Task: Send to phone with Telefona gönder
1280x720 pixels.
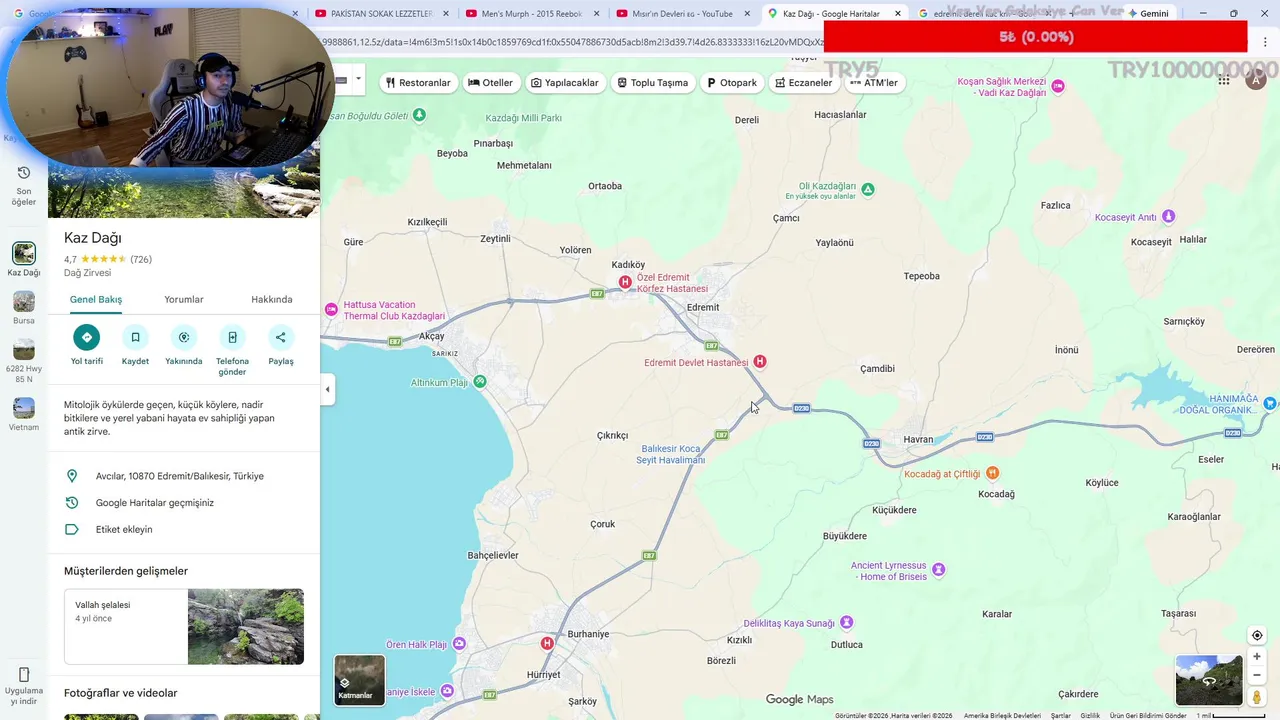Action: (232, 337)
